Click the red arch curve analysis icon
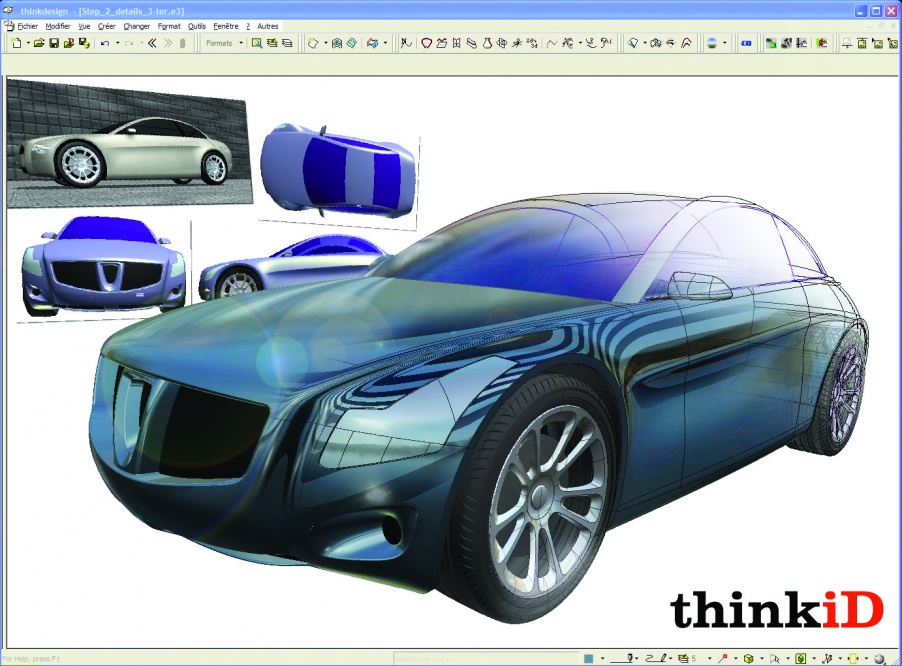The image size is (902, 666). pyautogui.click(x=686, y=43)
